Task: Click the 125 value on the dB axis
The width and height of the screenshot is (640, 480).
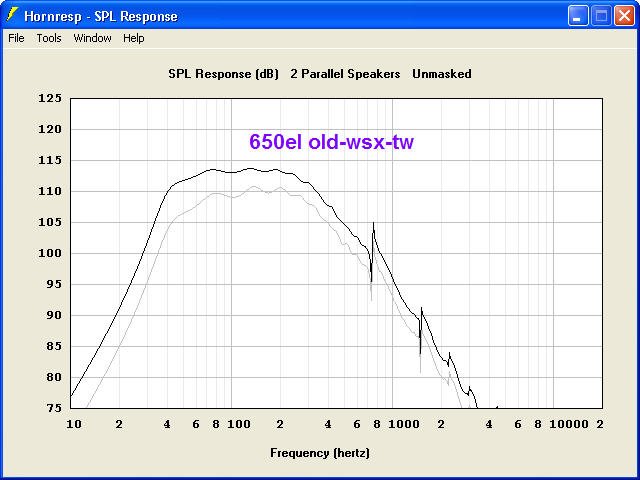Action: (50, 98)
